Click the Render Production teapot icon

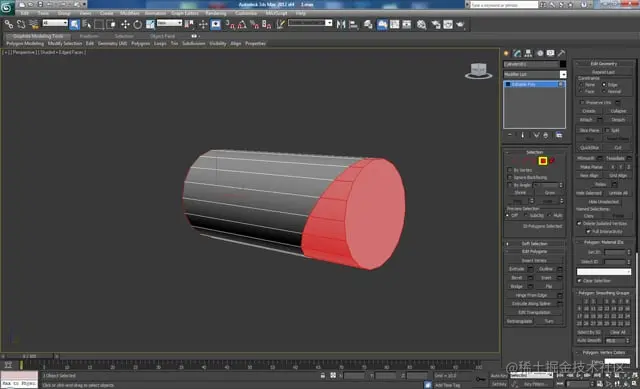(x=460, y=24)
